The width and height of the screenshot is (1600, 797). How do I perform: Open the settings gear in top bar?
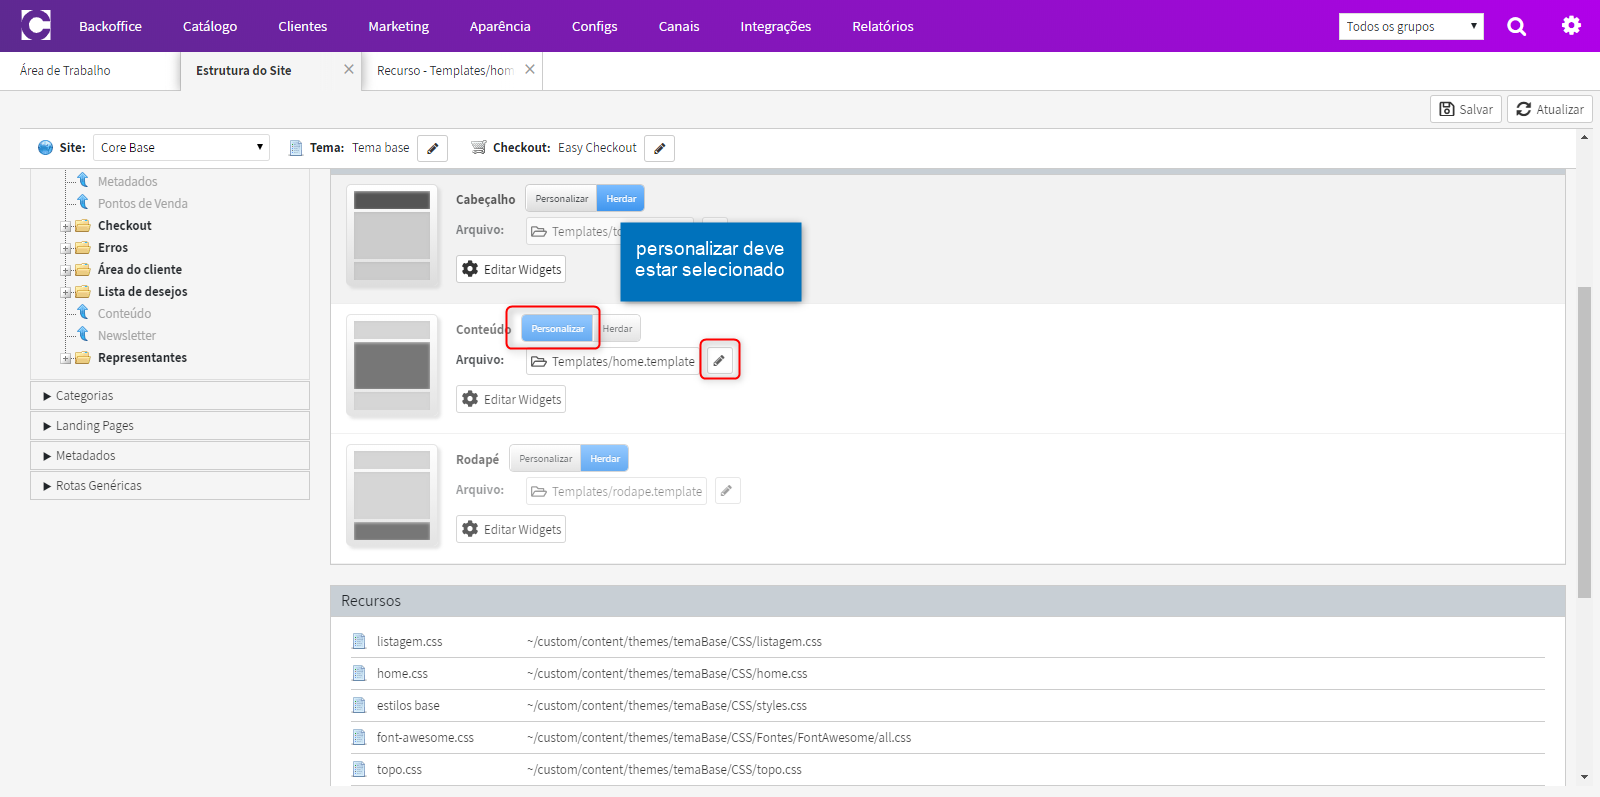[1571, 26]
